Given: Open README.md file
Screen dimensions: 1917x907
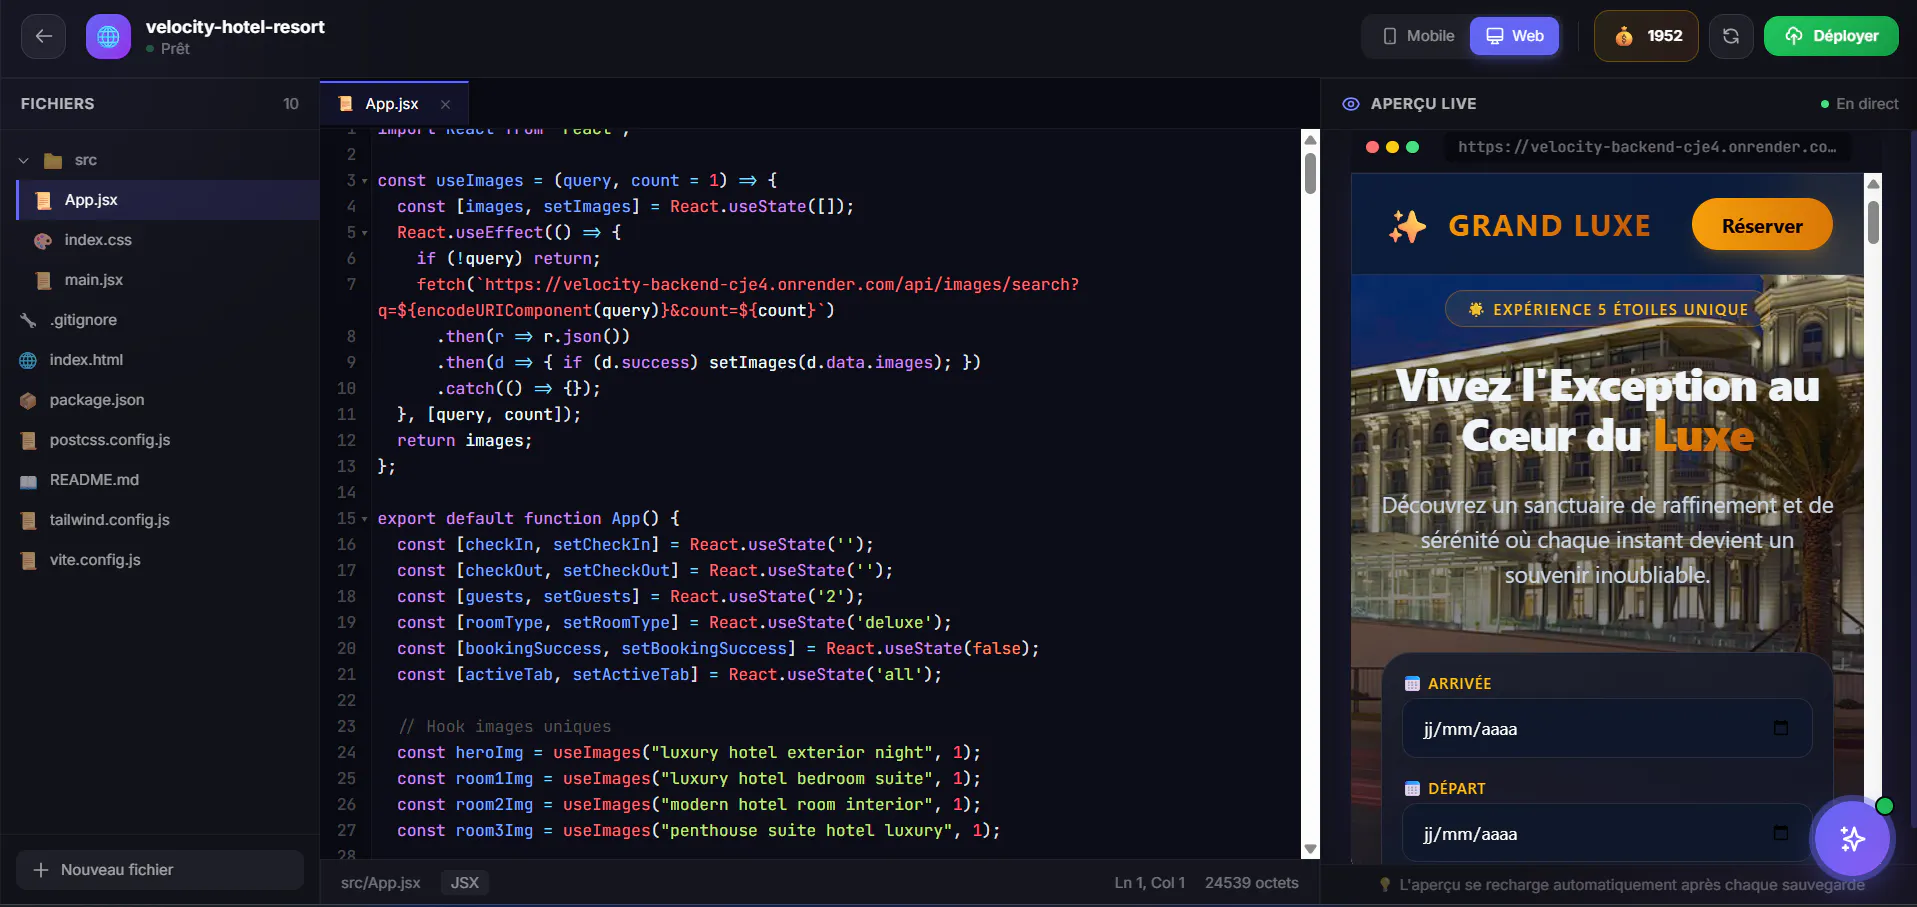Looking at the screenshot, I should point(160,480).
